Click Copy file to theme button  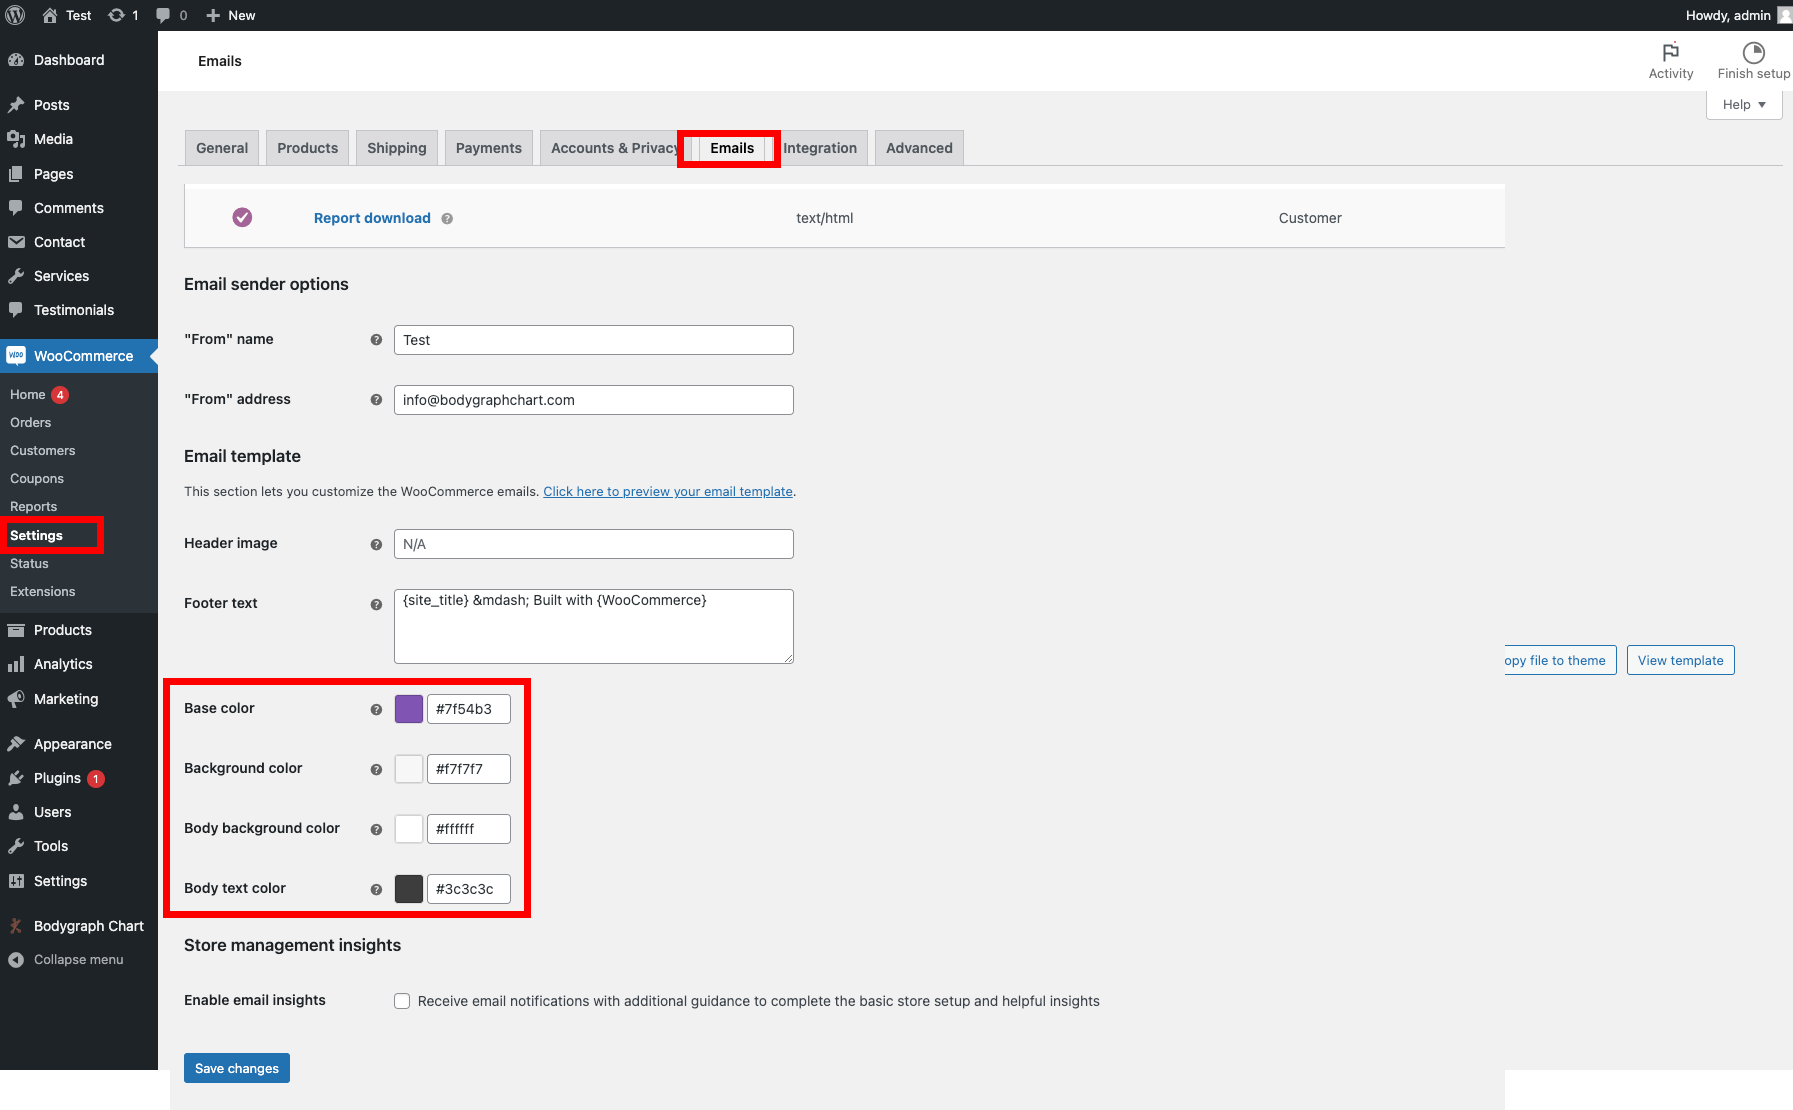click(1559, 660)
